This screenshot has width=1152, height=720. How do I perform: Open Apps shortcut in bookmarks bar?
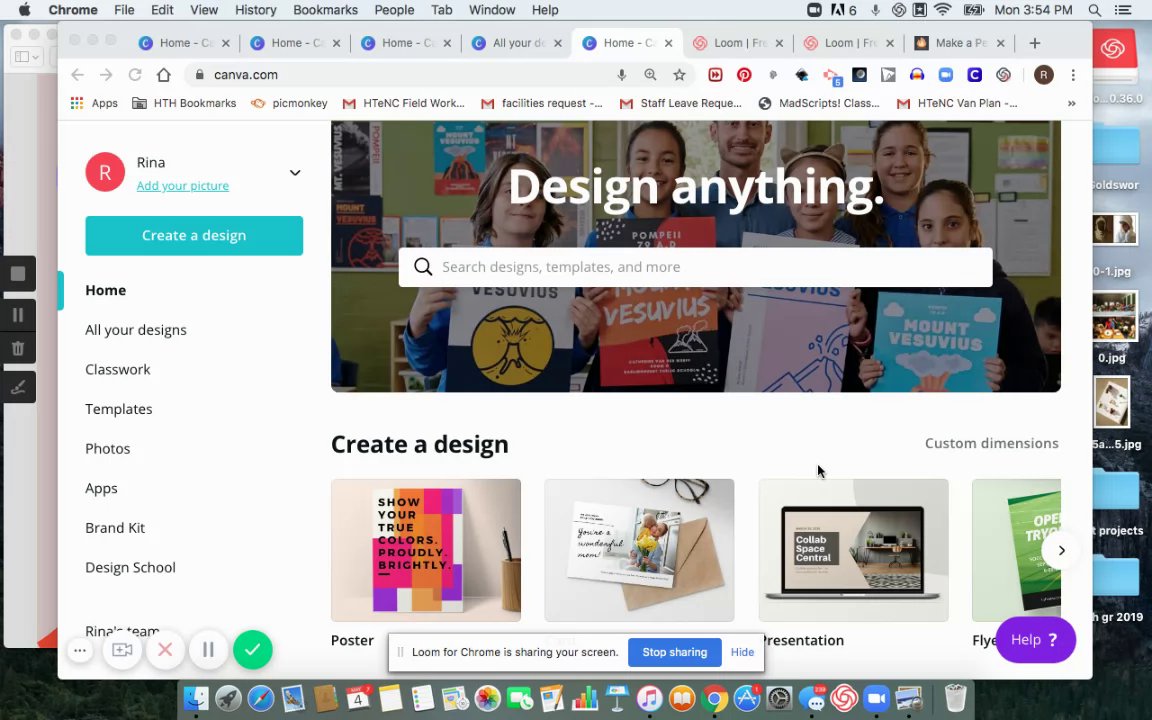pos(93,104)
